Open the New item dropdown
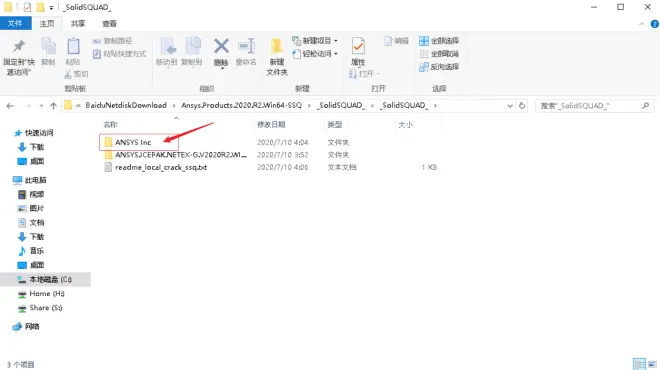The width and height of the screenshot is (660, 370). [x=315, y=41]
